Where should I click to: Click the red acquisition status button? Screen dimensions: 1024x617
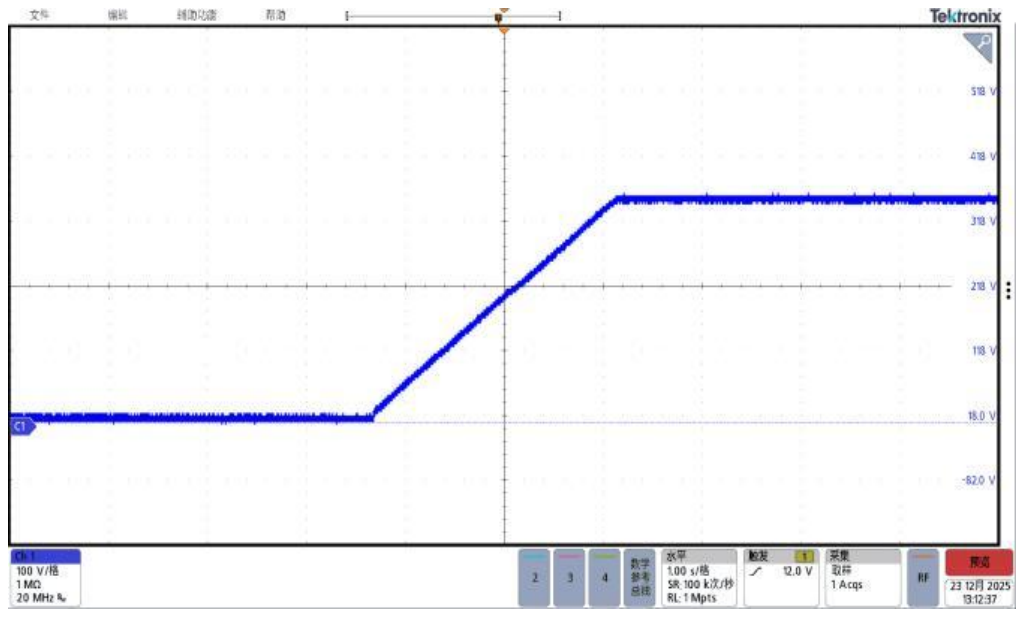point(979,562)
